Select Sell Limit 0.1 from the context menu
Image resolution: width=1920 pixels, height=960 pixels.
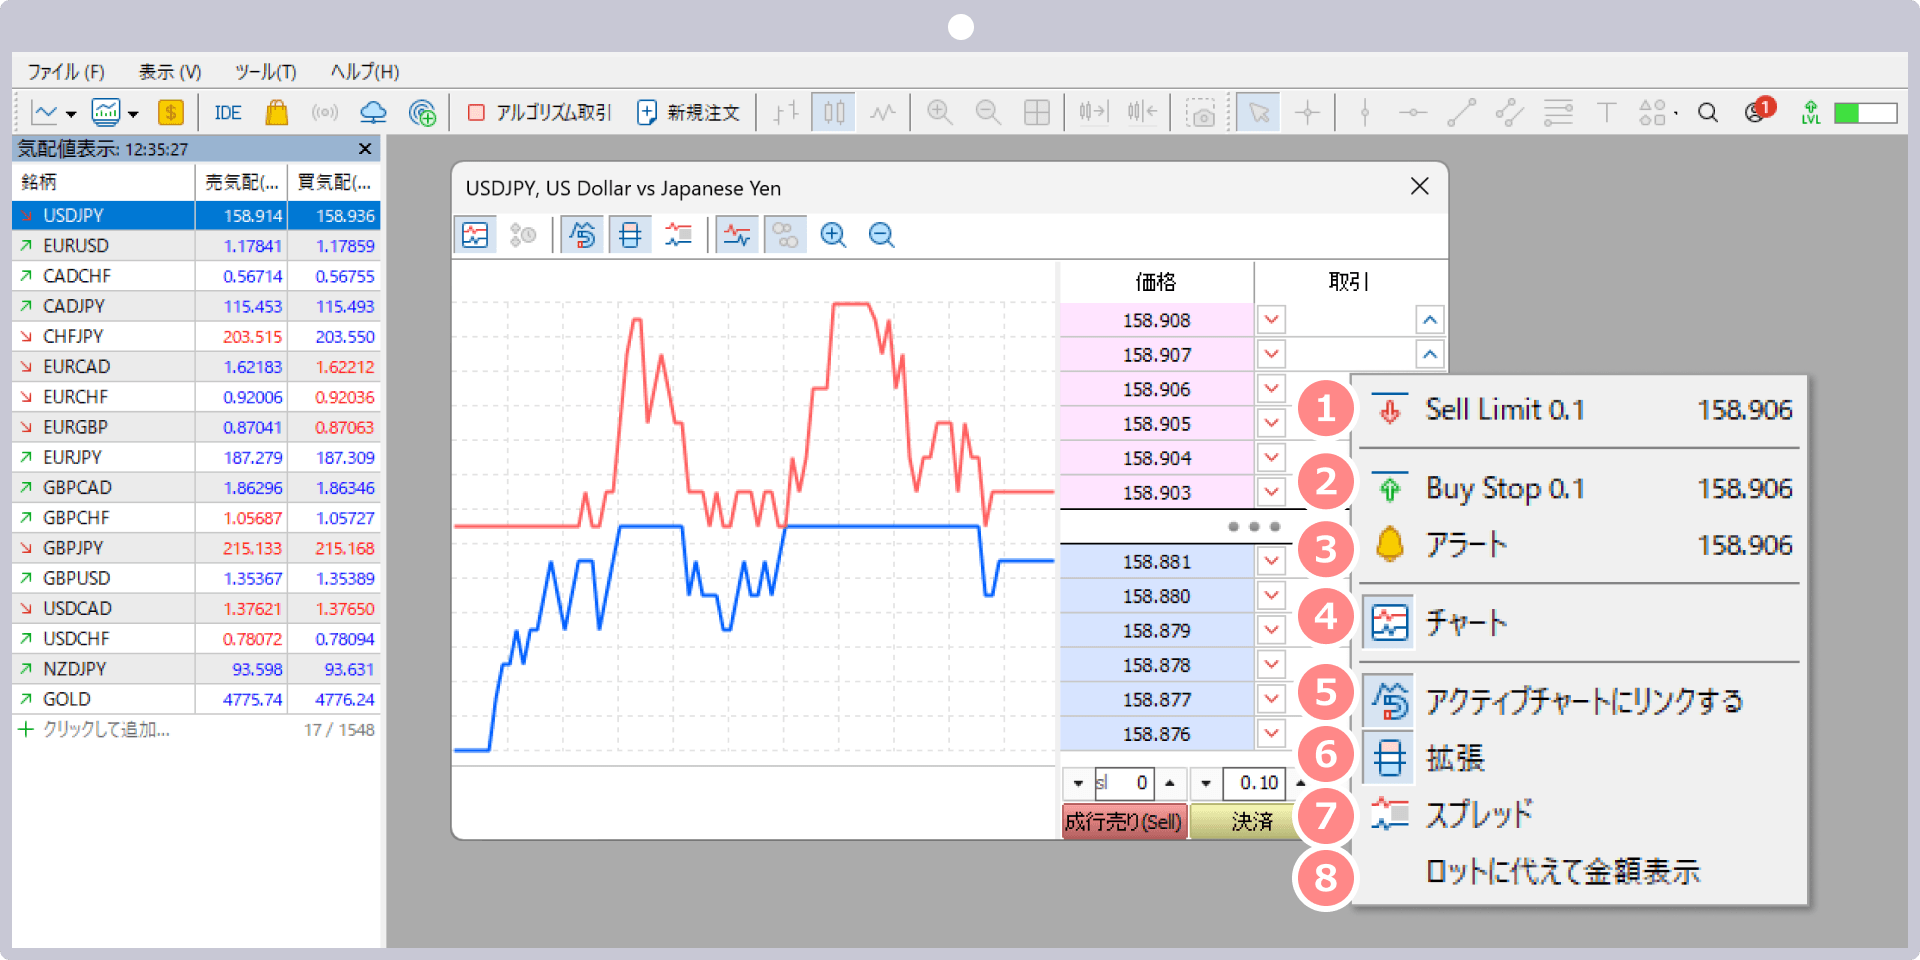1504,410
